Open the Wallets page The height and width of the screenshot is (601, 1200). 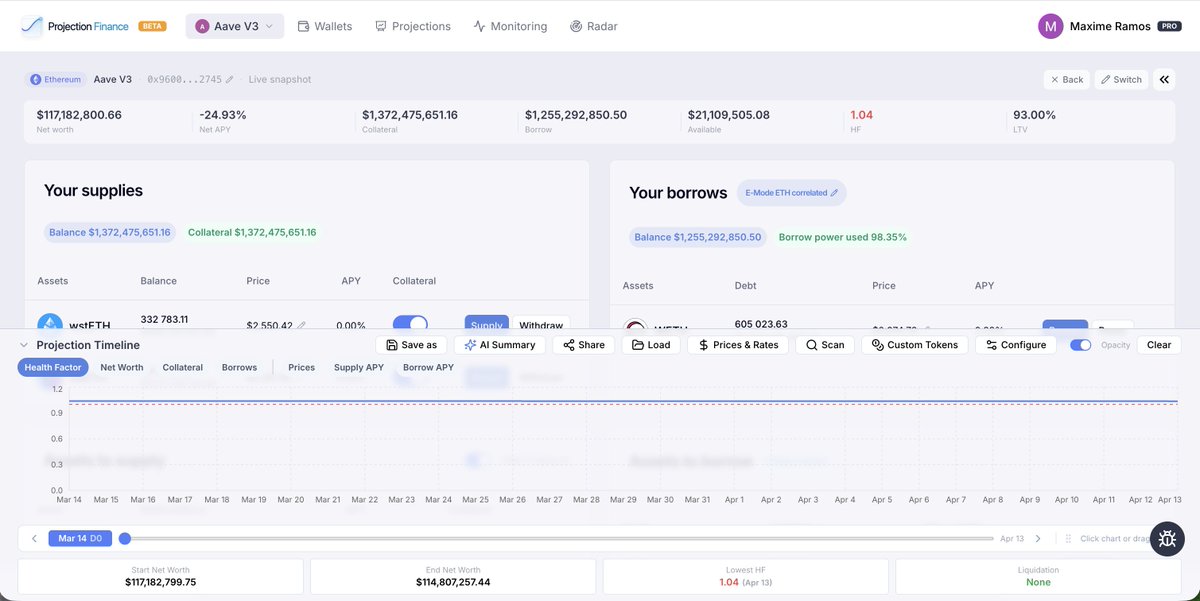325,26
